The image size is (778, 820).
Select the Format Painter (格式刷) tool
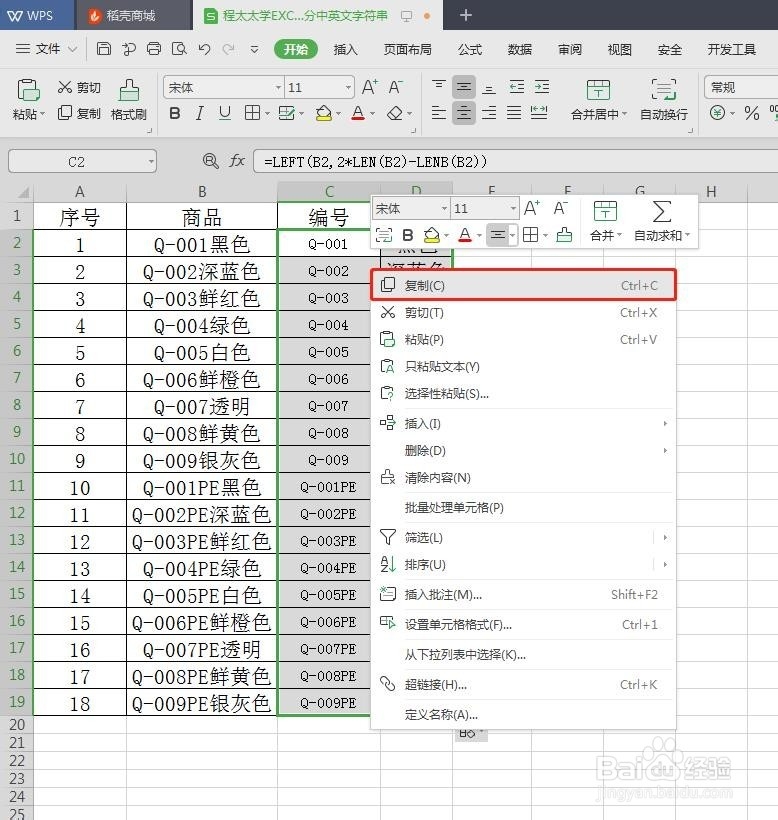click(129, 99)
